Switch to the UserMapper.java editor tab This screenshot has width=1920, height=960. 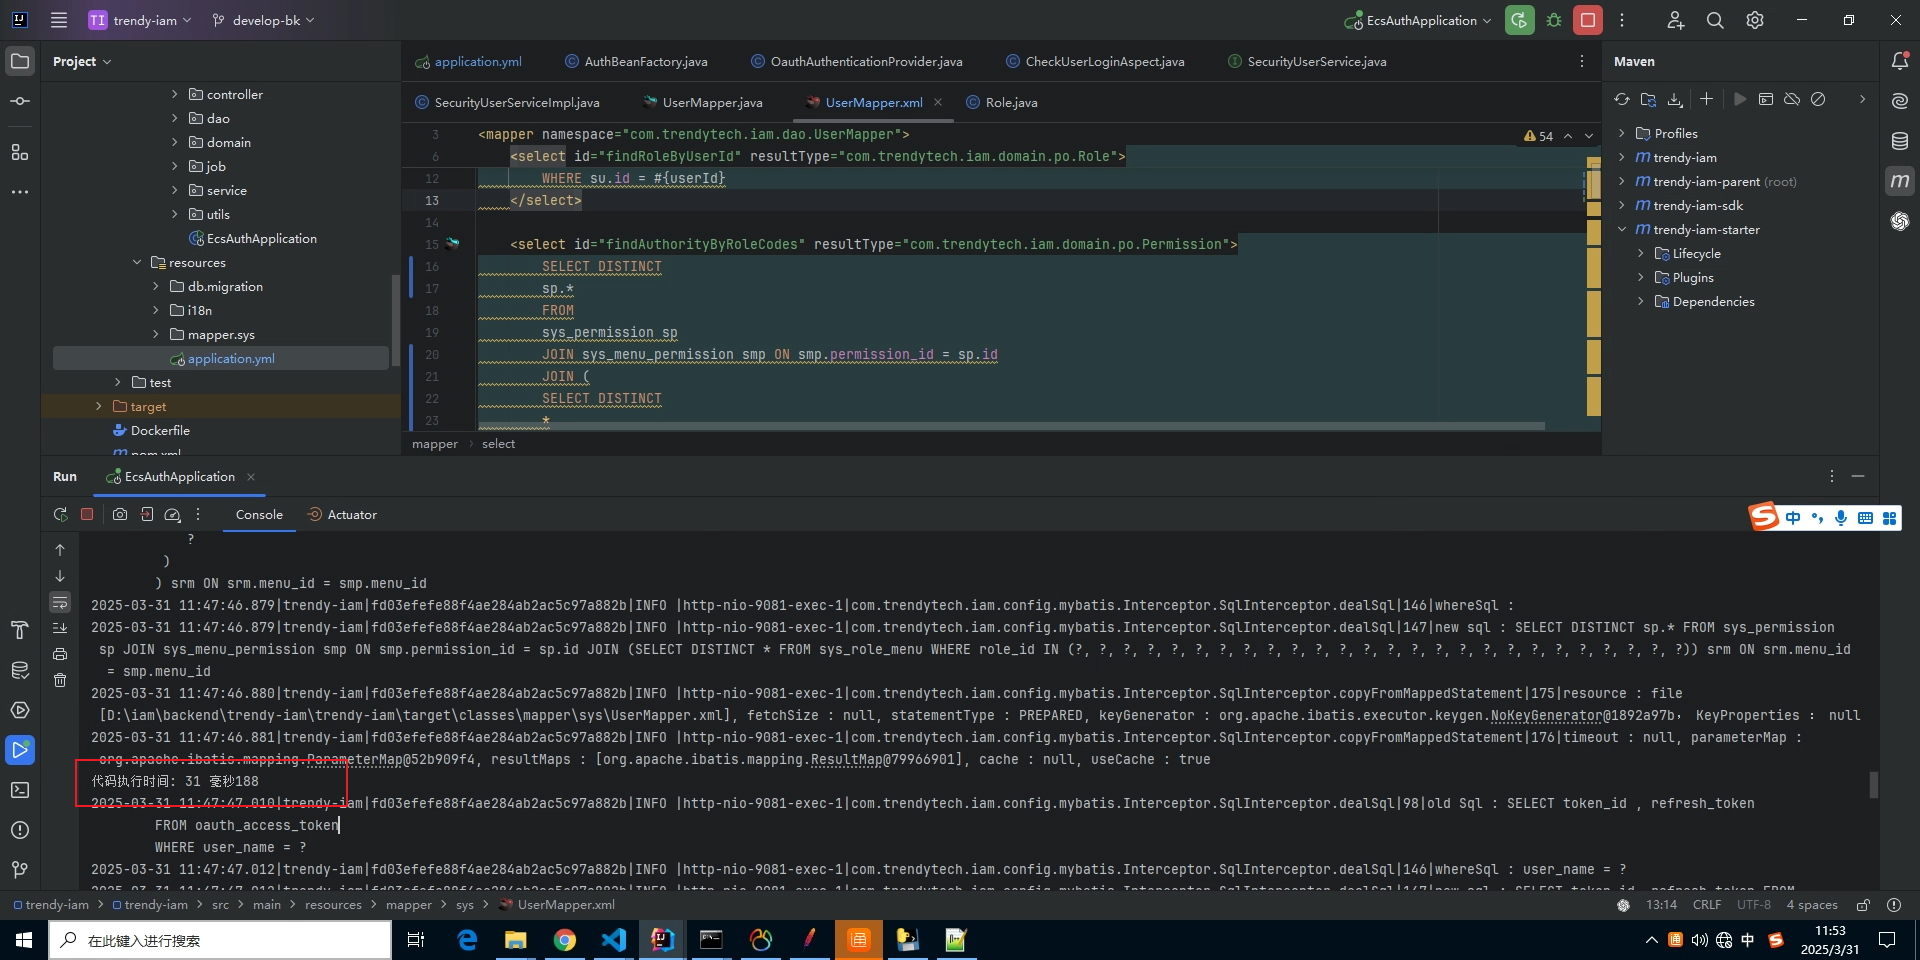click(x=711, y=102)
